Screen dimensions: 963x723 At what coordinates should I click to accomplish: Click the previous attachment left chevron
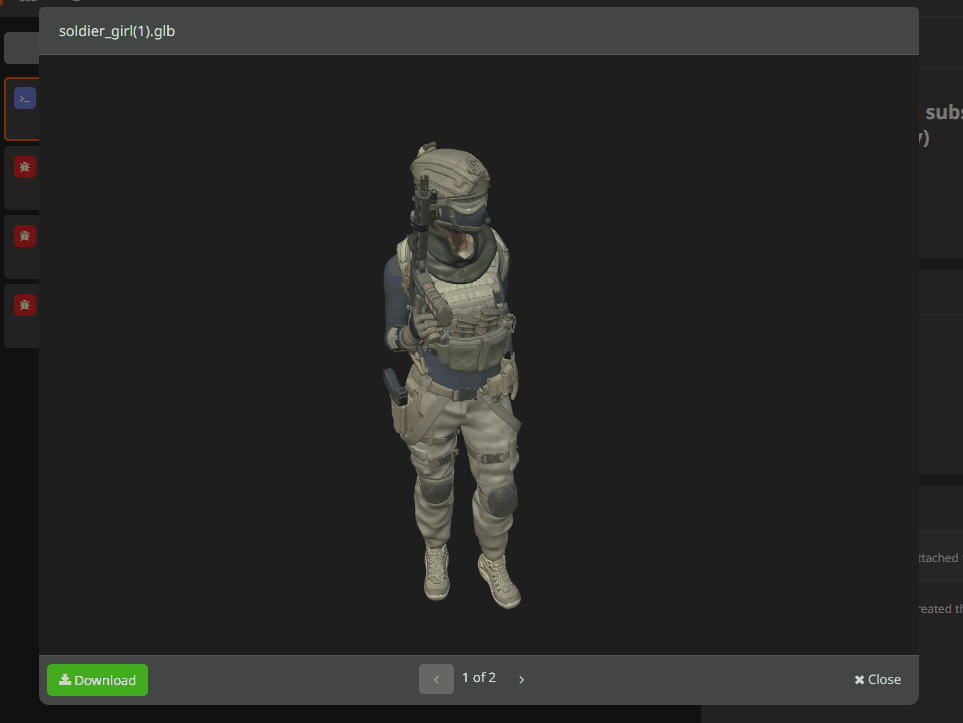(x=436, y=680)
